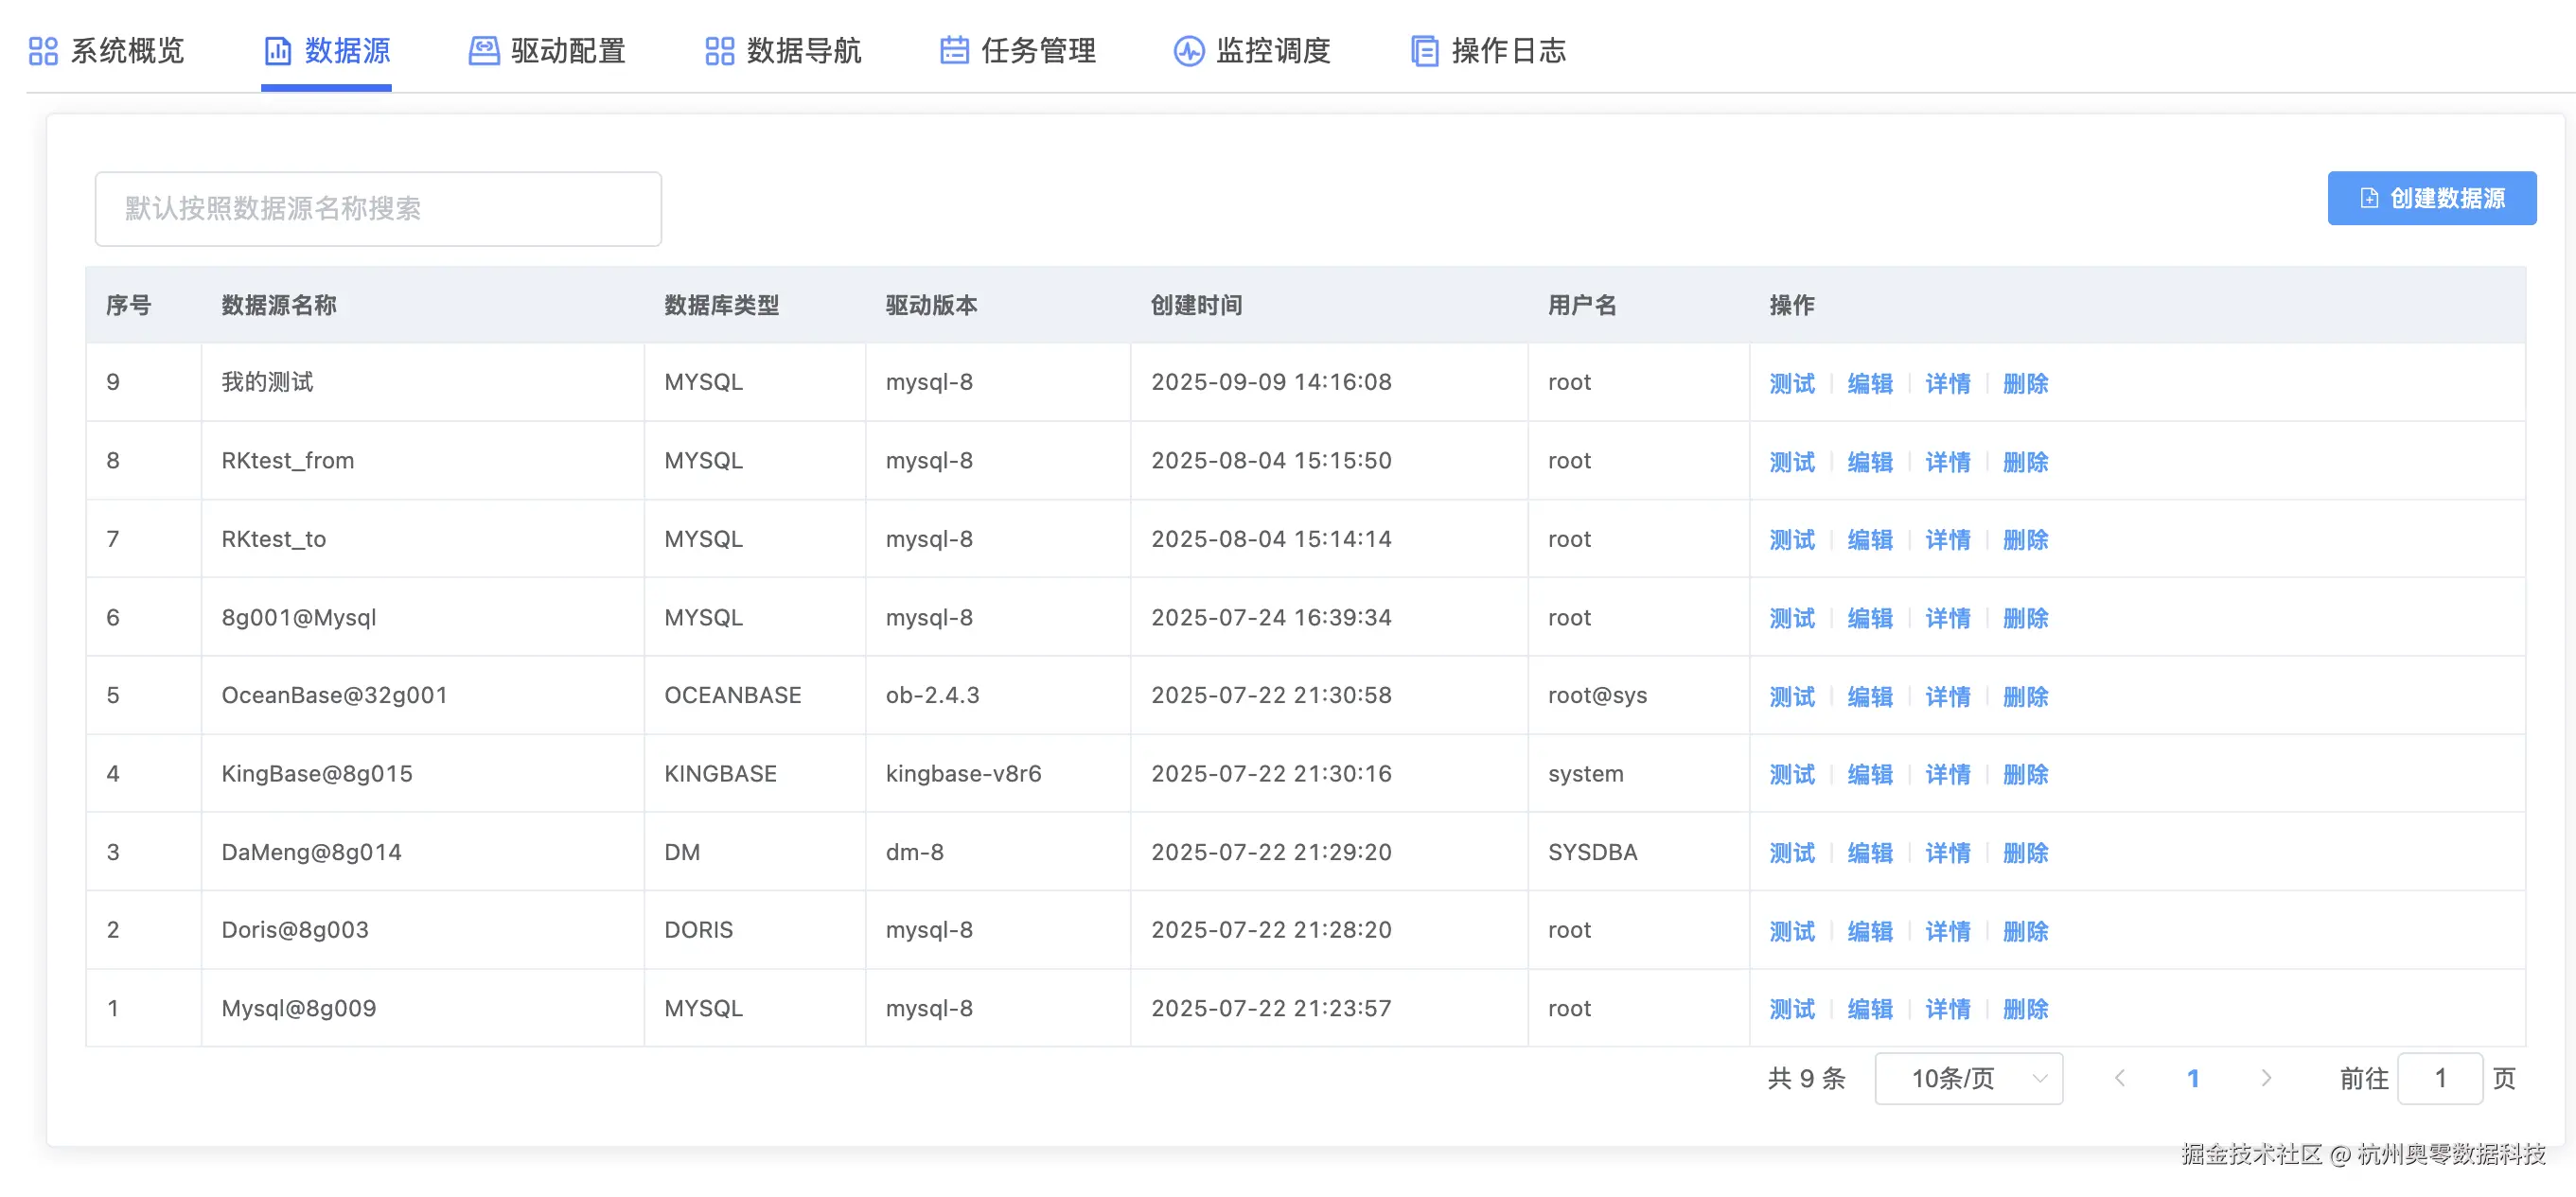
Task: Open the 10条/页 page size dropdown
Action: tap(1967, 1078)
